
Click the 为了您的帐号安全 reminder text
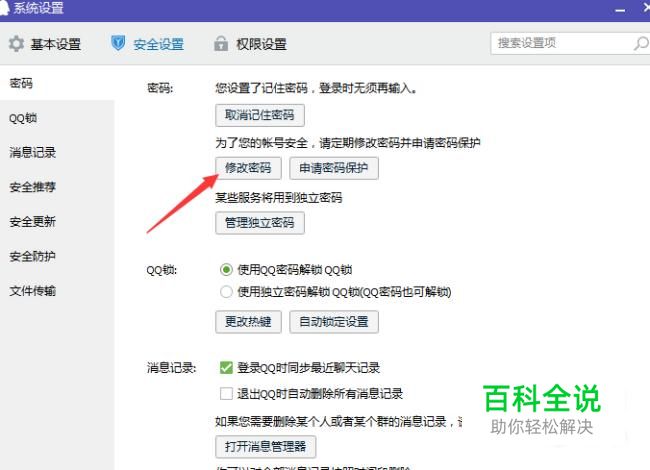347,143
